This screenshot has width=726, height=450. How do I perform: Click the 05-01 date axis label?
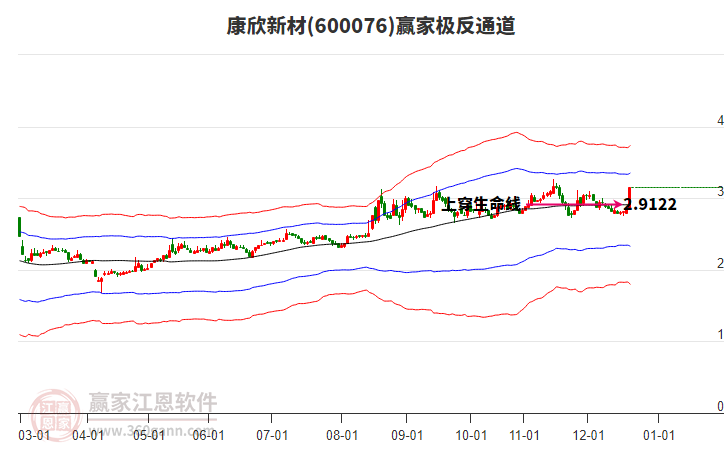tap(149, 436)
